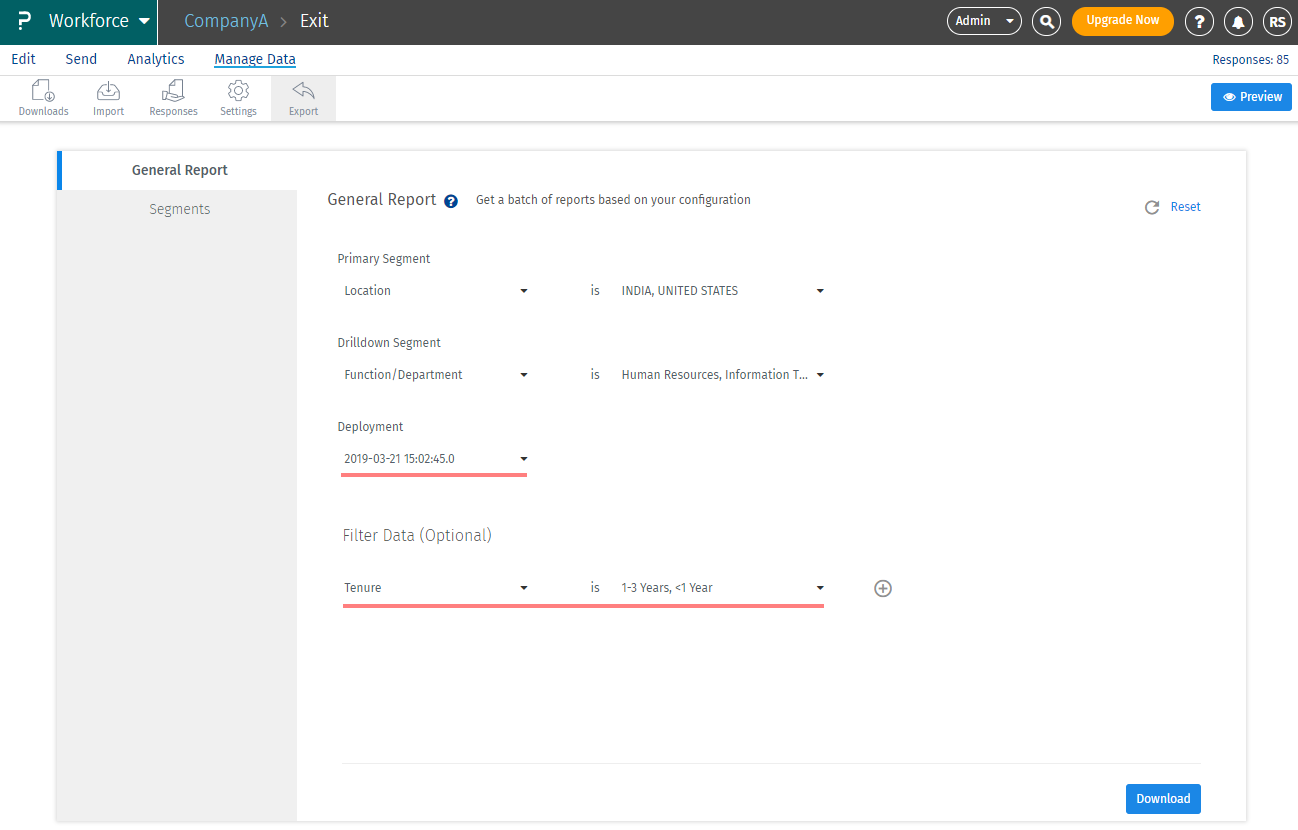Click the Reset link

[1185, 207]
